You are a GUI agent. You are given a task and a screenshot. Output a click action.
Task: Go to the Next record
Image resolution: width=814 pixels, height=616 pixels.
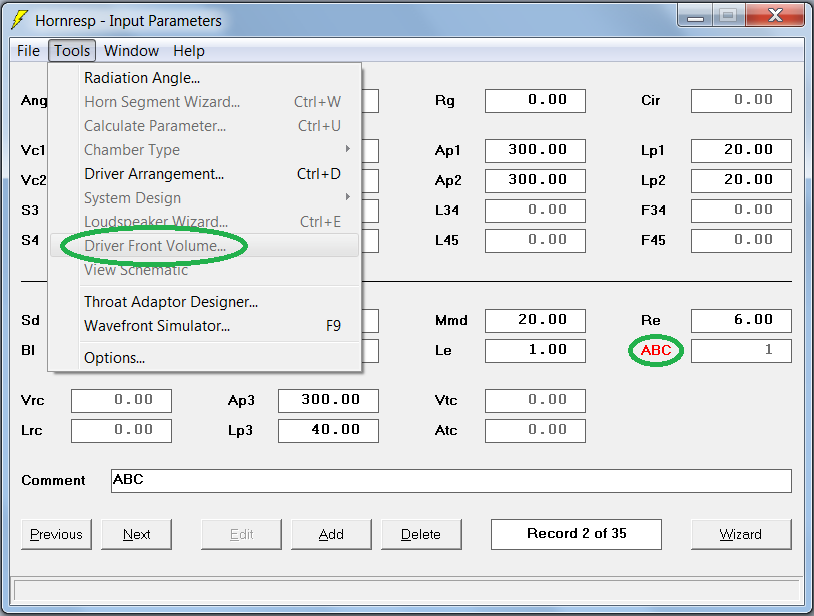[x=136, y=534]
